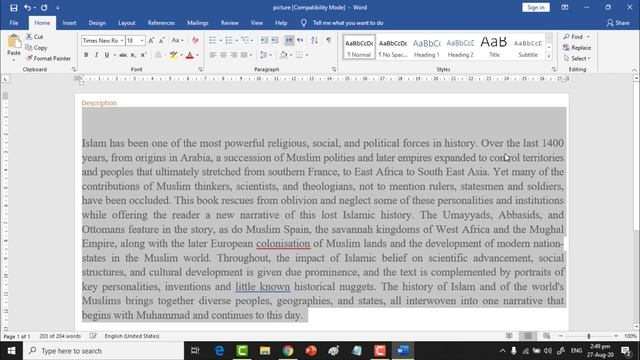Switch to the Insert tab
640x360 pixels.
pyautogui.click(x=69, y=23)
